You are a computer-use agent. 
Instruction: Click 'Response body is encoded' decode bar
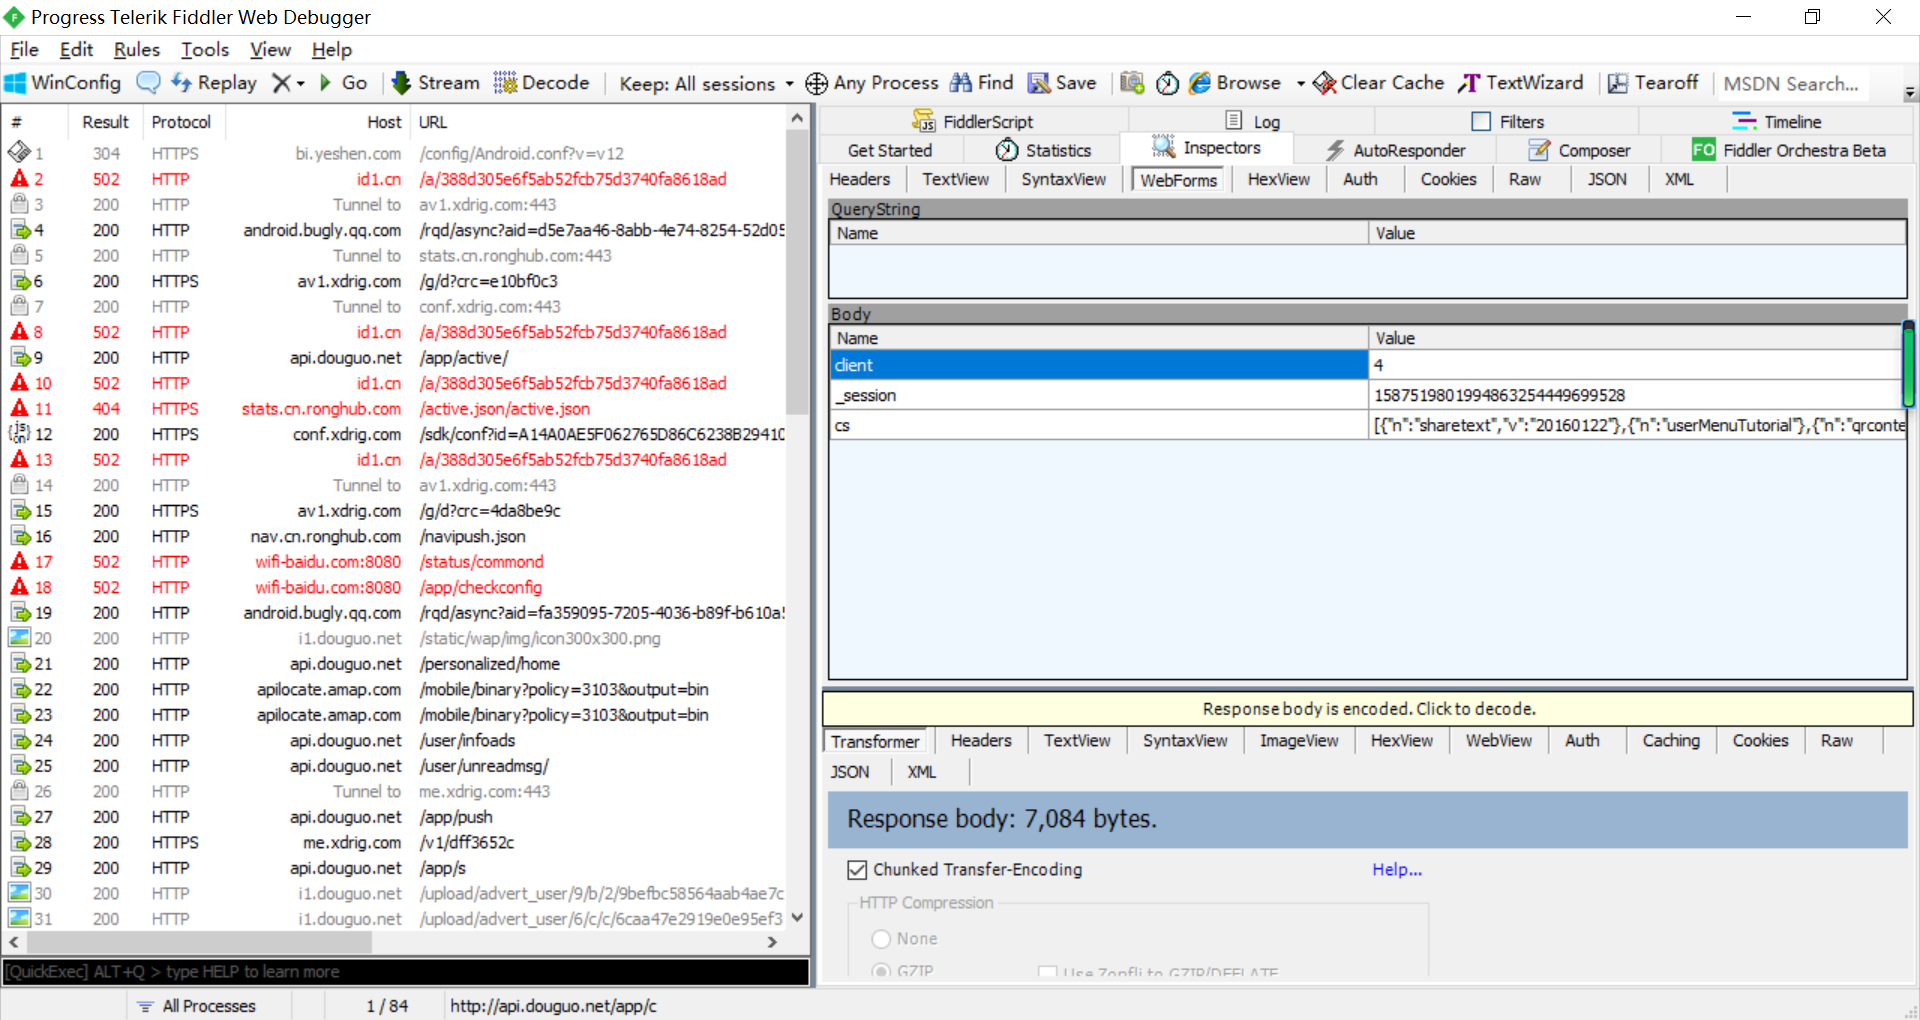point(1368,708)
